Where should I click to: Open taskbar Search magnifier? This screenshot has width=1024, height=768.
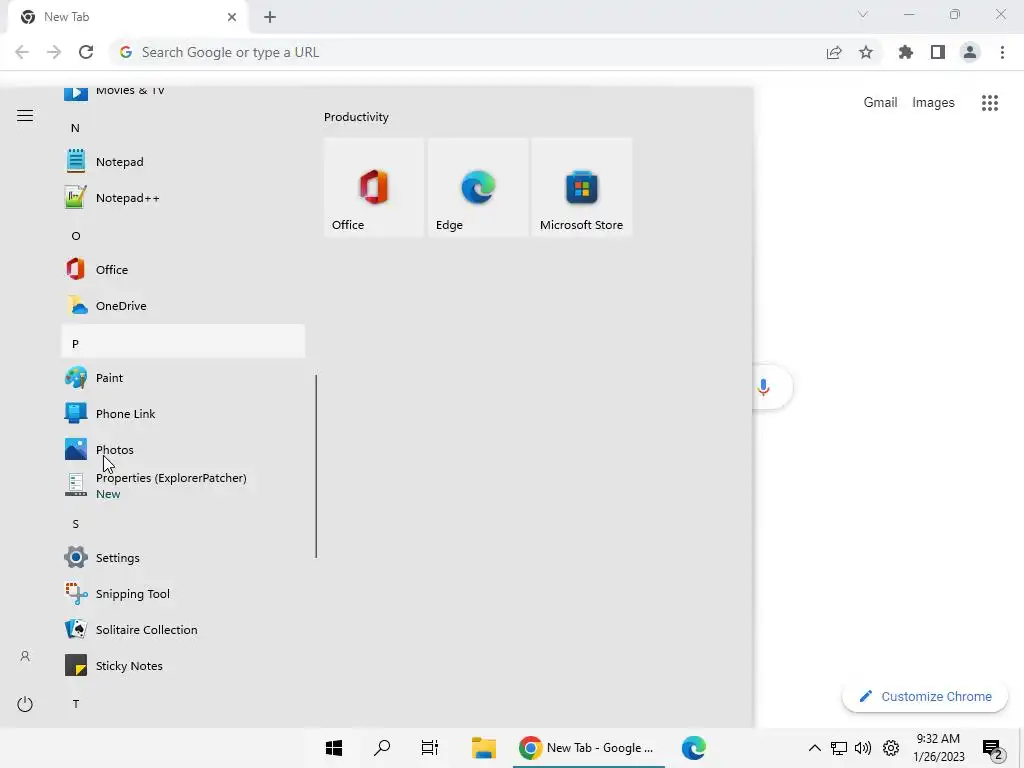click(x=382, y=748)
